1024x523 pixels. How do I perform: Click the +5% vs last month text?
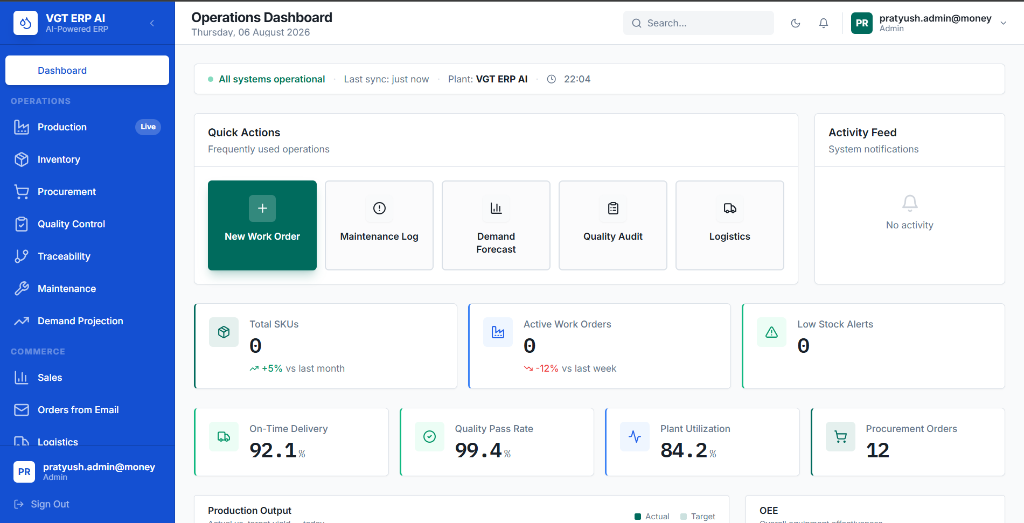coord(297,368)
